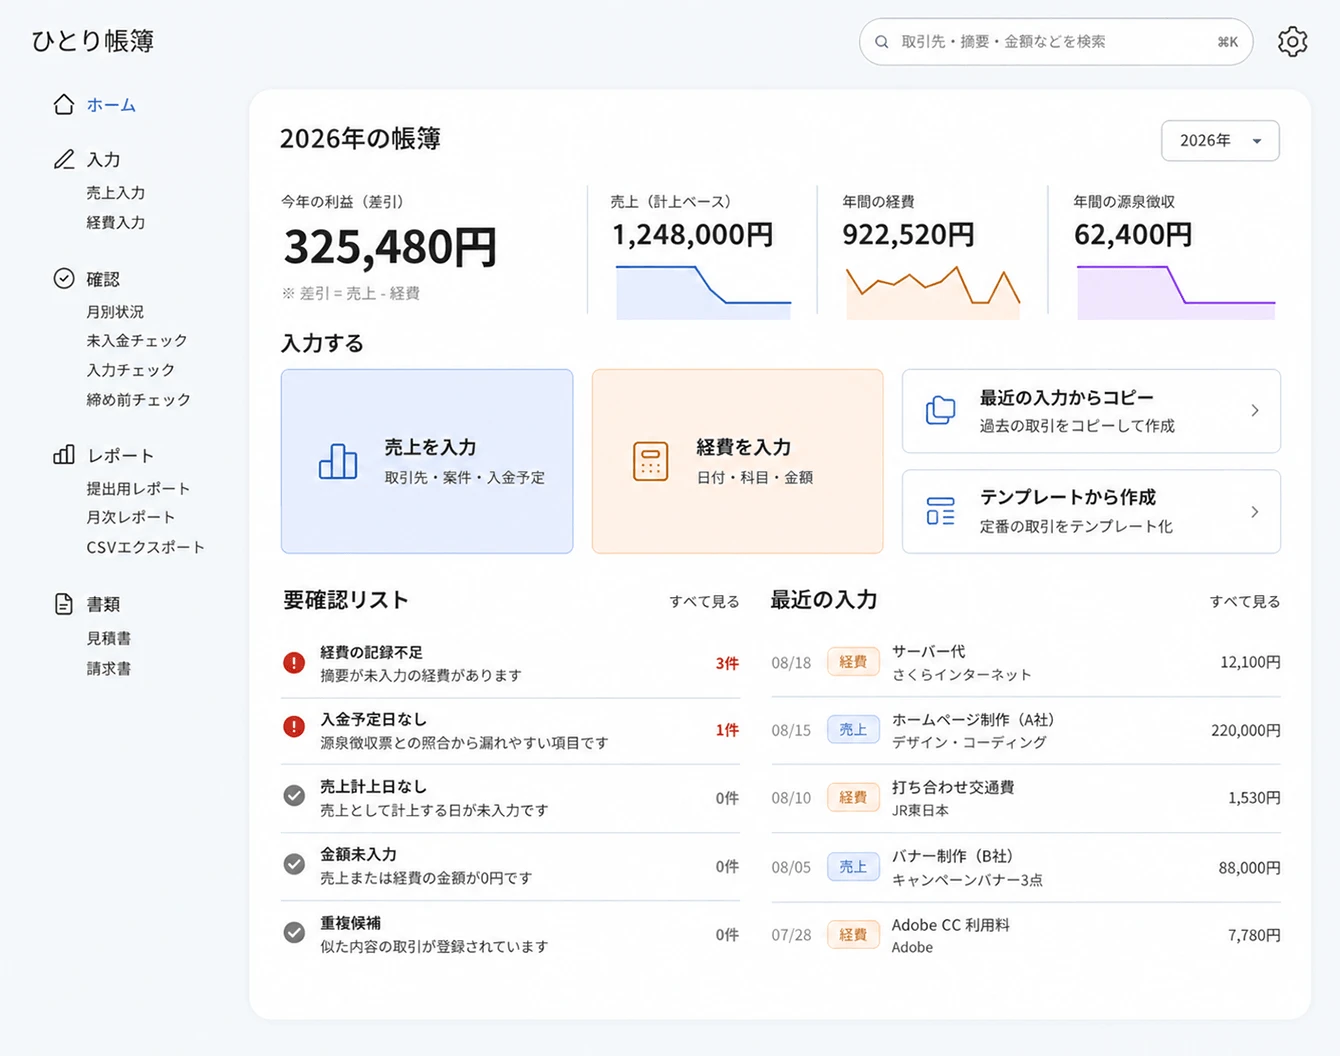Click JR東日本 text

click(x=920, y=810)
